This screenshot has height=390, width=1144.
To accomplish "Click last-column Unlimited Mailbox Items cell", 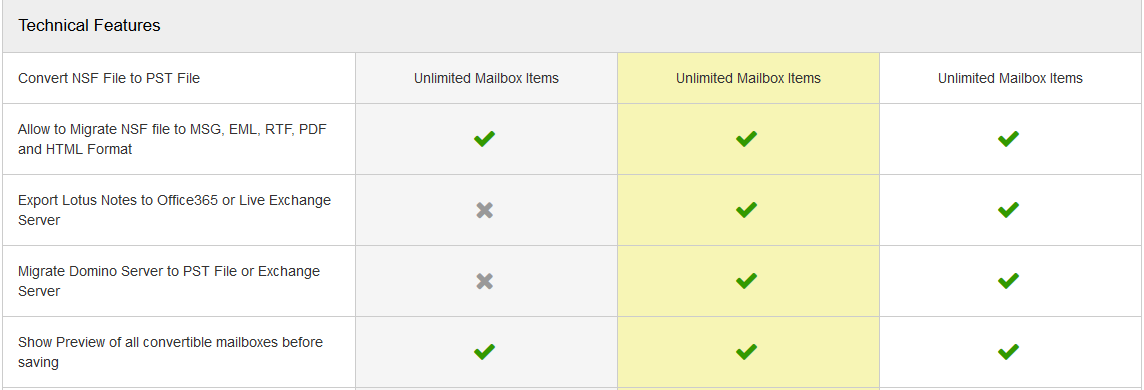I will coord(1010,78).
